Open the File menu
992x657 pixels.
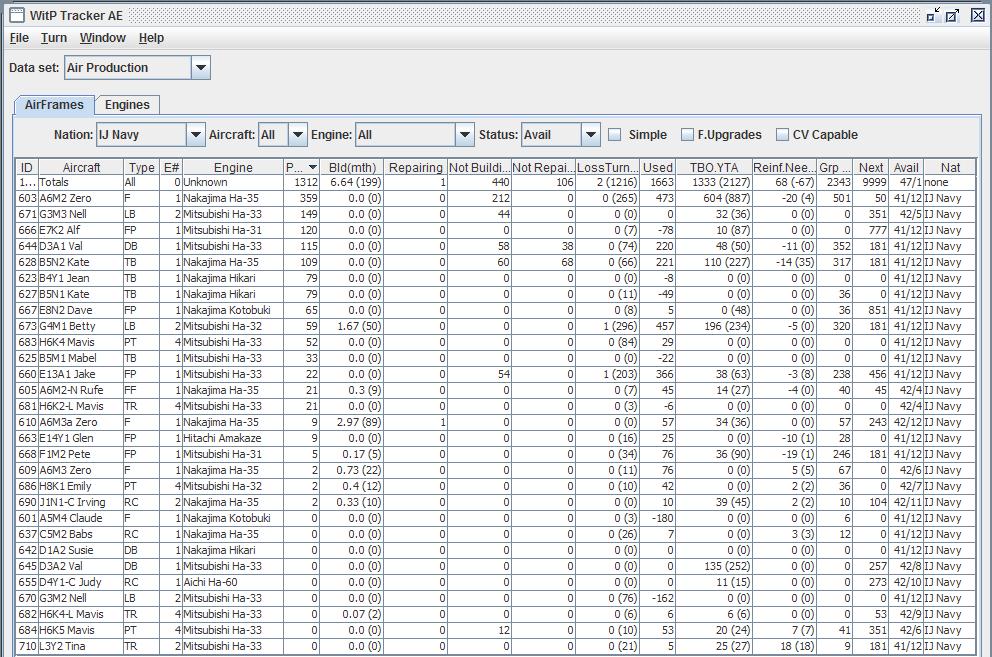(19, 38)
